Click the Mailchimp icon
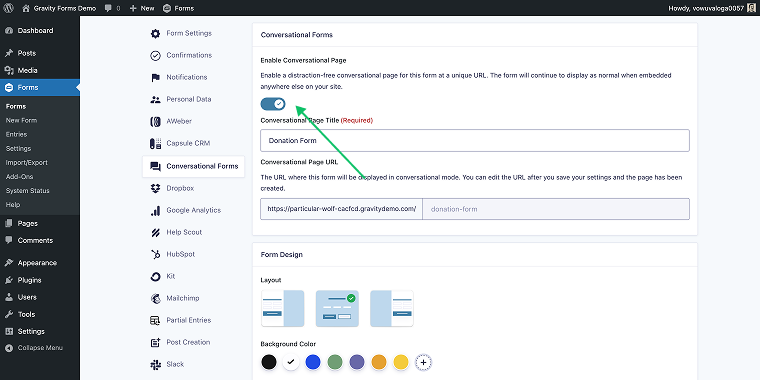760x380 pixels. (155, 298)
